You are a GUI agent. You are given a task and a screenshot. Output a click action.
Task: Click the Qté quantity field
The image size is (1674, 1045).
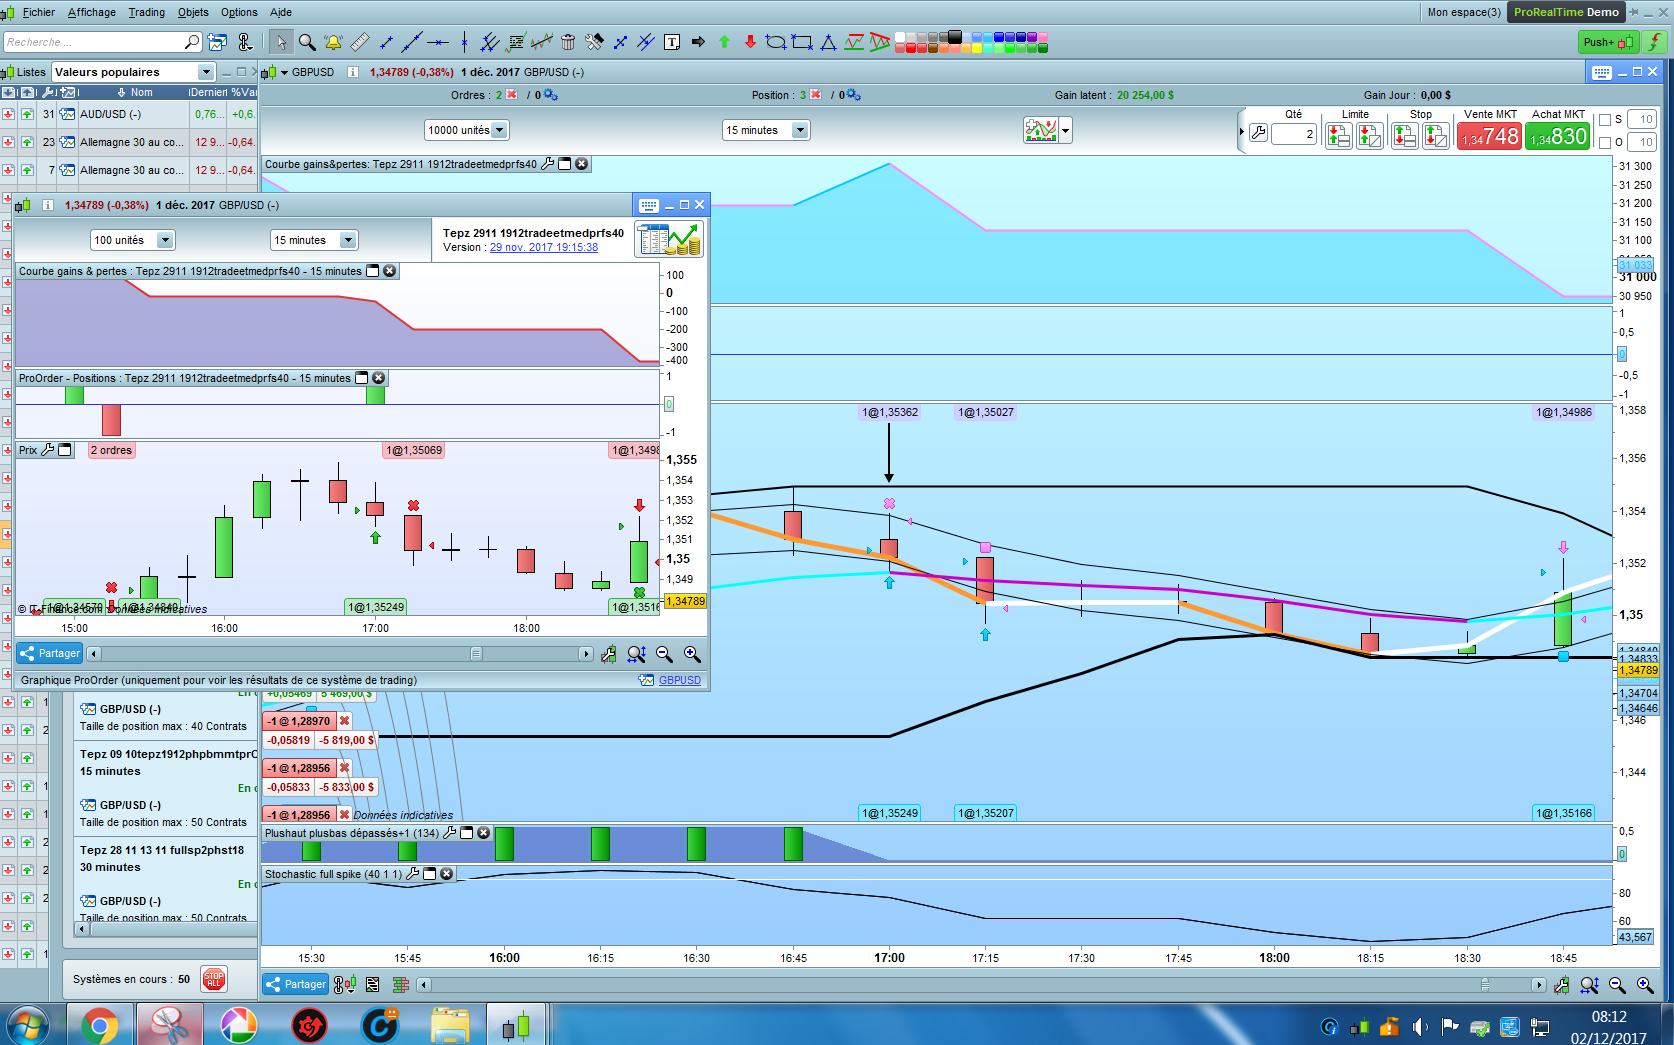pos(1294,133)
